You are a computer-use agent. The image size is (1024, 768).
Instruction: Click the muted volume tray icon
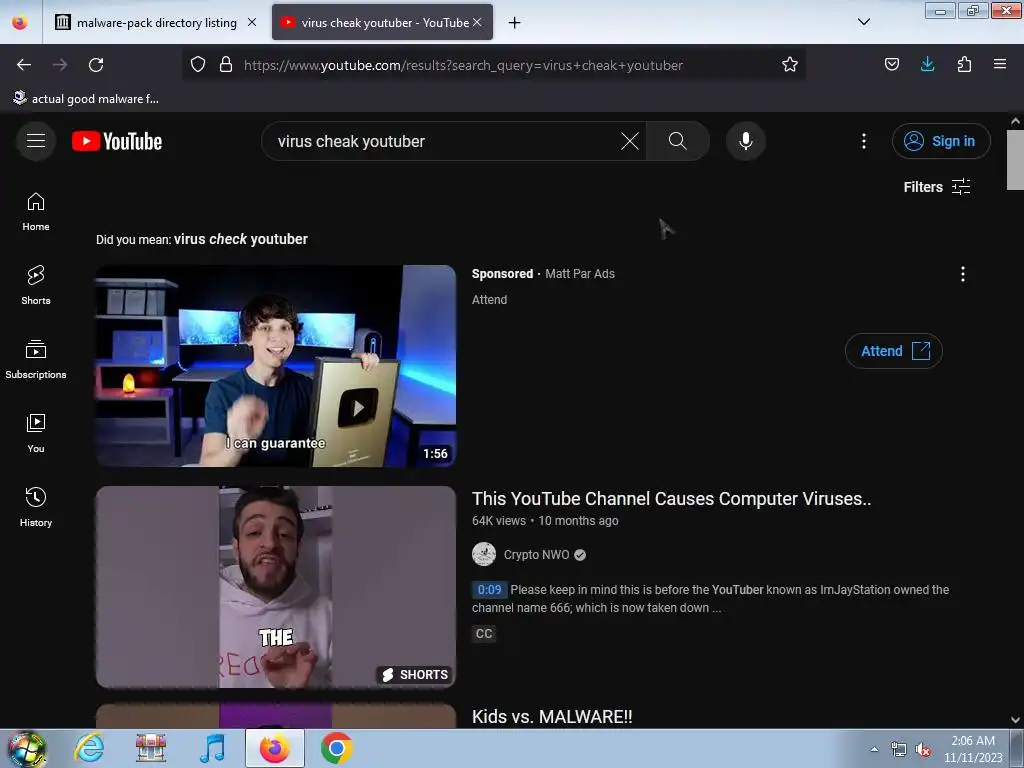(923, 750)
